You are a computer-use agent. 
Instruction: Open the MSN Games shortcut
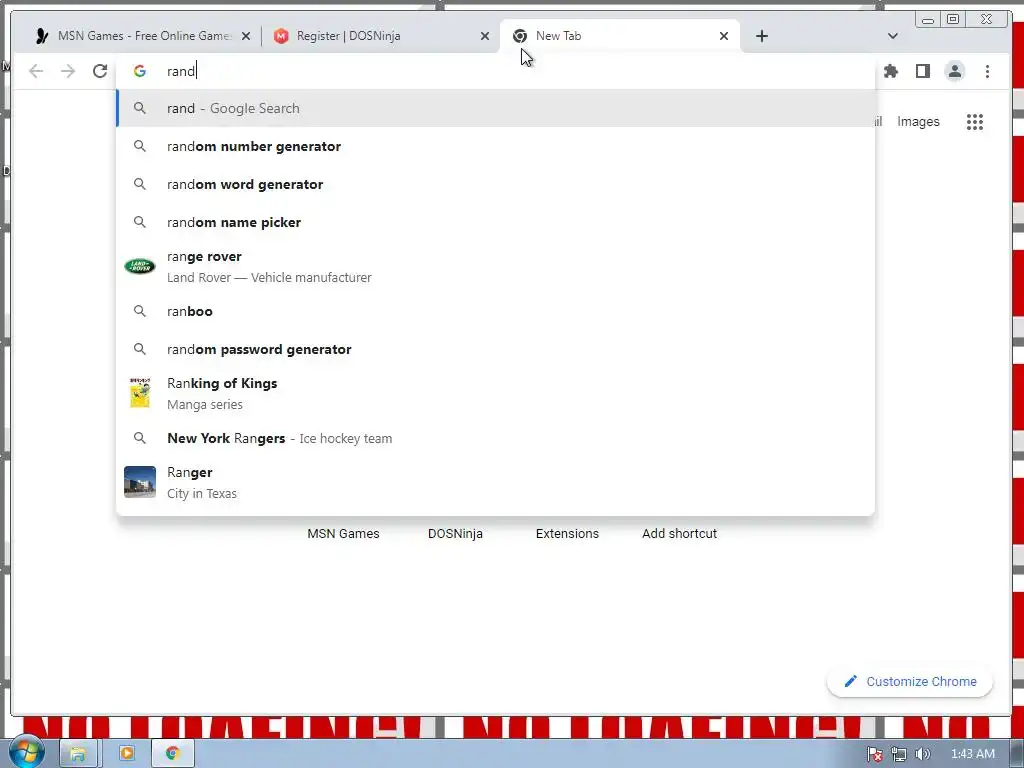point(344,534)
